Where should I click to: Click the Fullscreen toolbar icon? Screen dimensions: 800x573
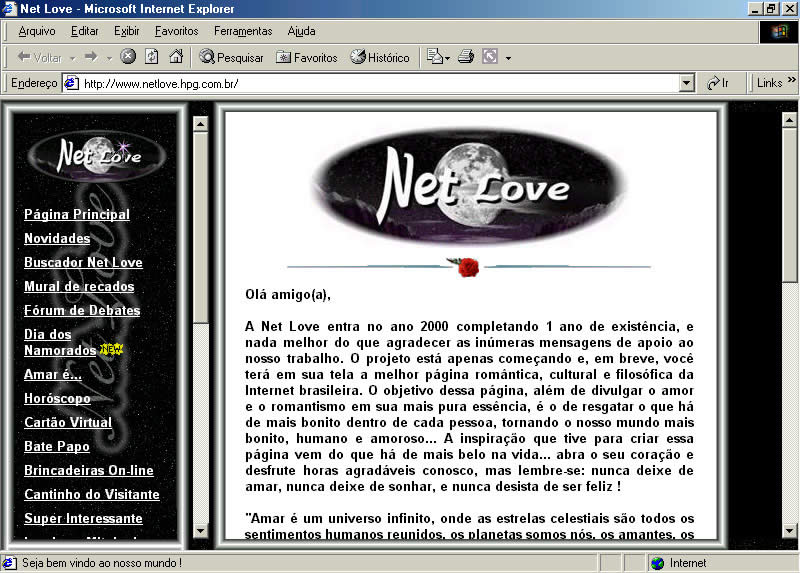click(490, 57)
